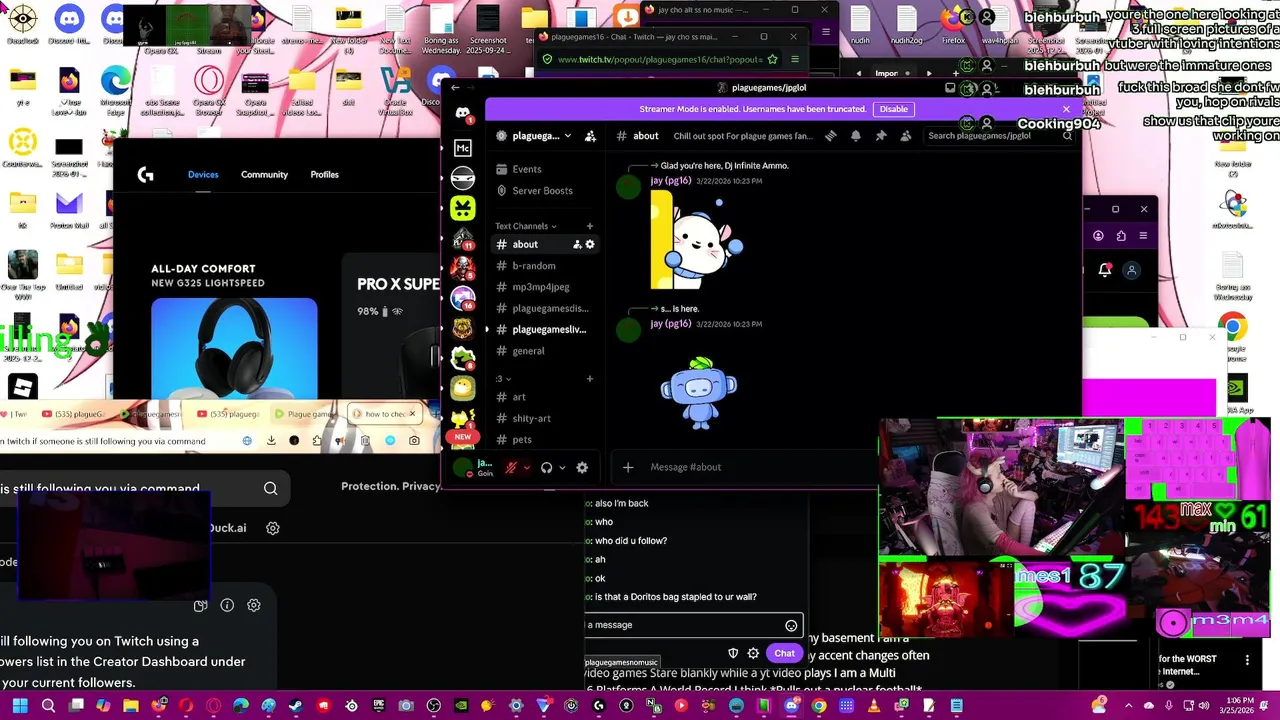Viewport: 1280px width, 720px height.
Task: Create channel in Text Channels category
Action: point(590,226)
